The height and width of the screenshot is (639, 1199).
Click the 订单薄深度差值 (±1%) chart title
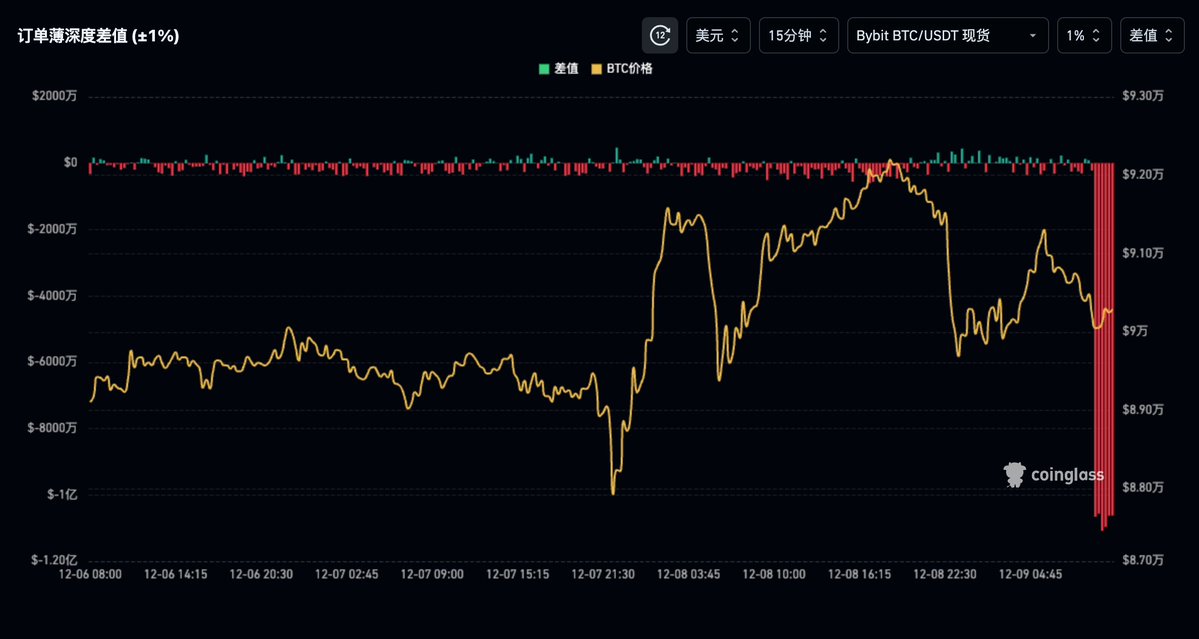tap(98, 36)
